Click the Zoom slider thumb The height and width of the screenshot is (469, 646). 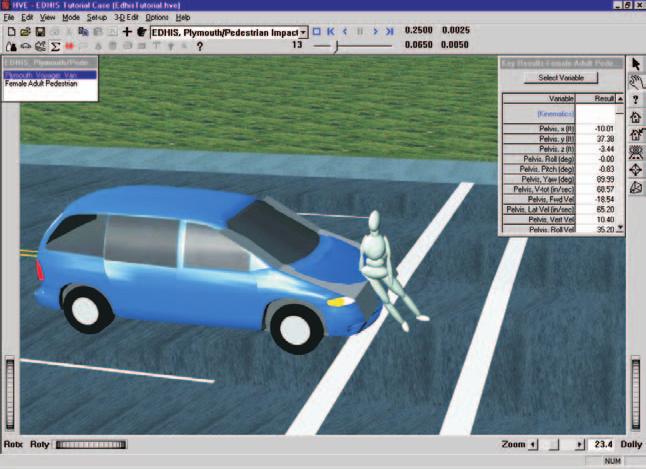click(555, 445)
